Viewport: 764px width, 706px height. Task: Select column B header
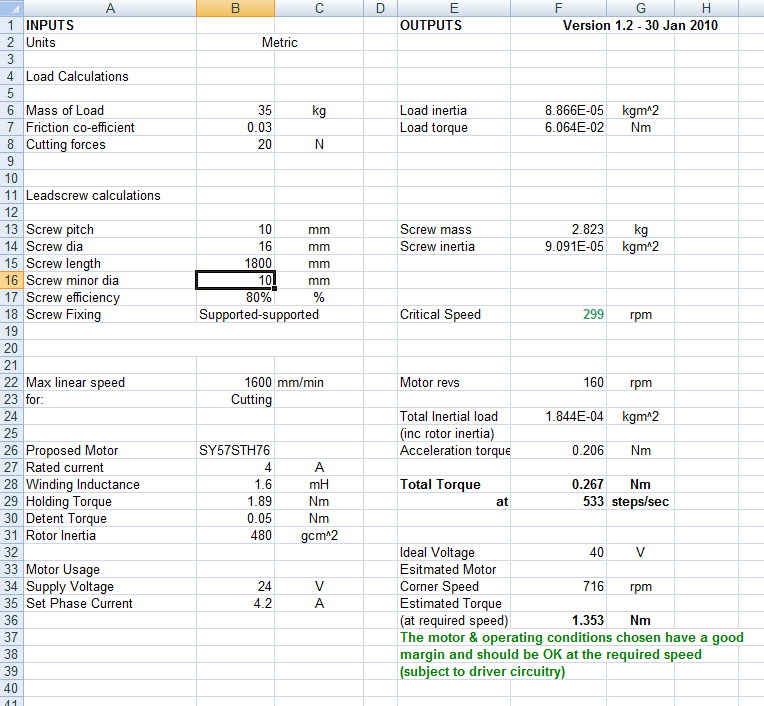(236, 8)
